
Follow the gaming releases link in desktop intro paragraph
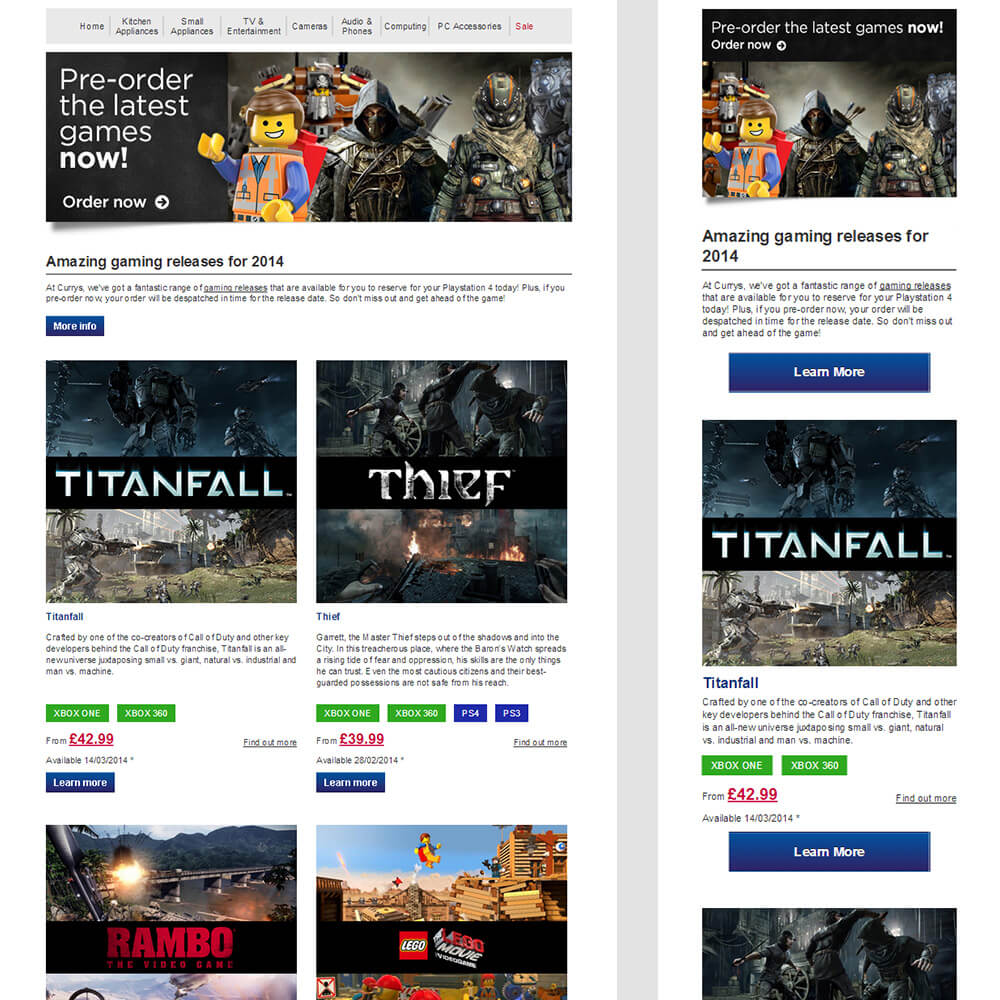[x=235, y=288]
